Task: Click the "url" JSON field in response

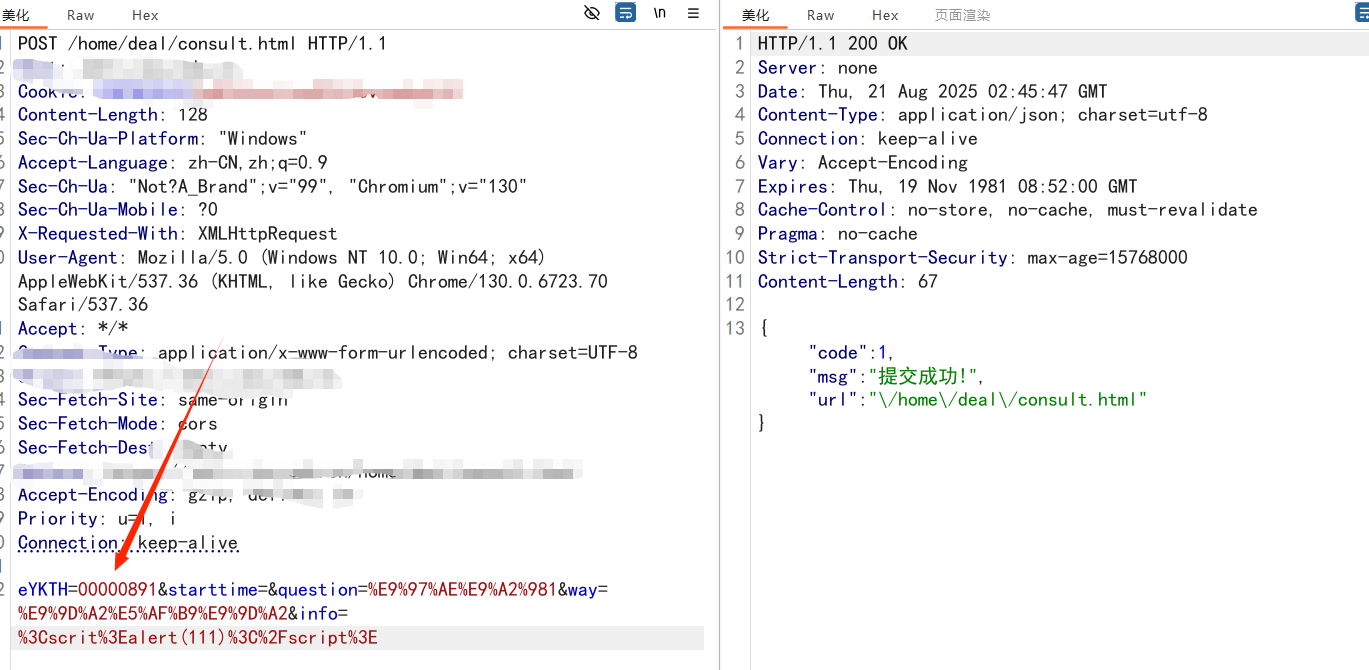Action: click(978, 400)
